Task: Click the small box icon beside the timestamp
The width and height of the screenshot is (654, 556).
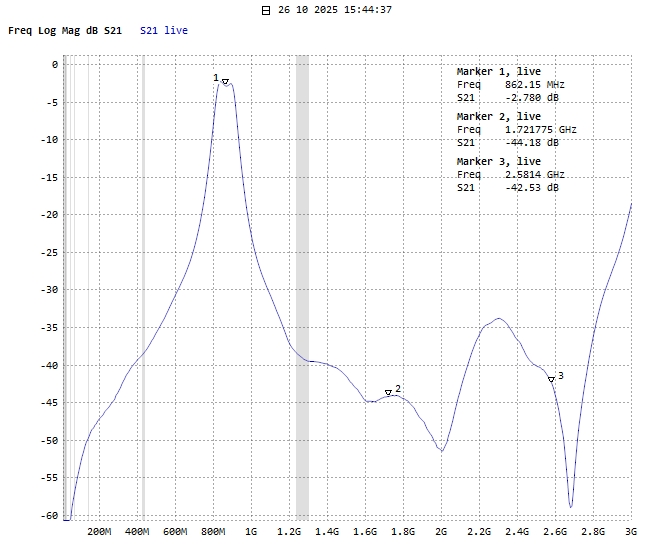Action: (265, 10)
